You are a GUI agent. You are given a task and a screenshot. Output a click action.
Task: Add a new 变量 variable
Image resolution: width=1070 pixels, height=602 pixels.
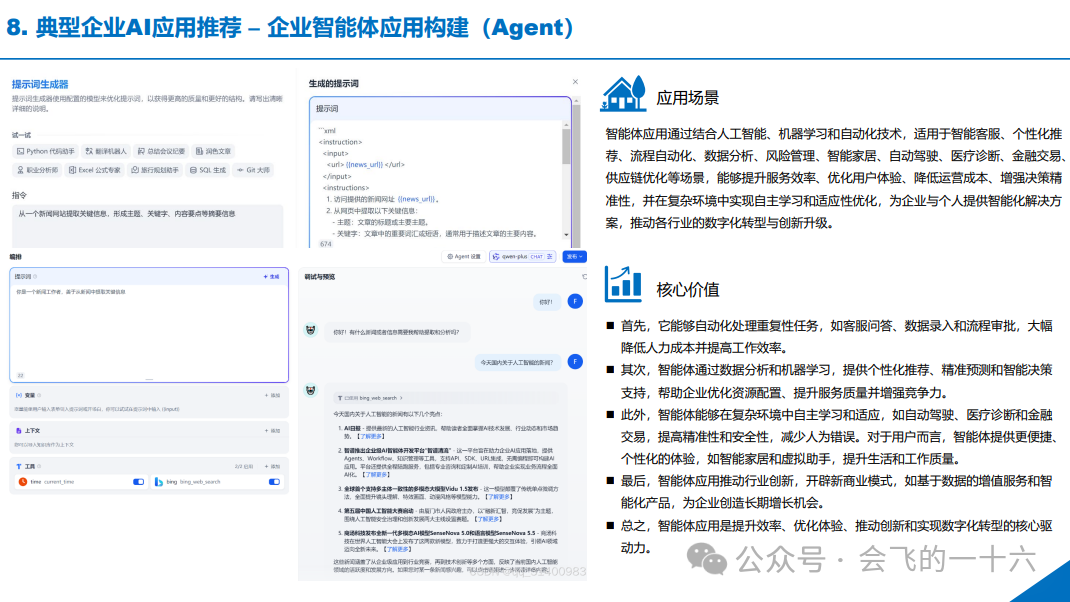(x=272, y=395)
